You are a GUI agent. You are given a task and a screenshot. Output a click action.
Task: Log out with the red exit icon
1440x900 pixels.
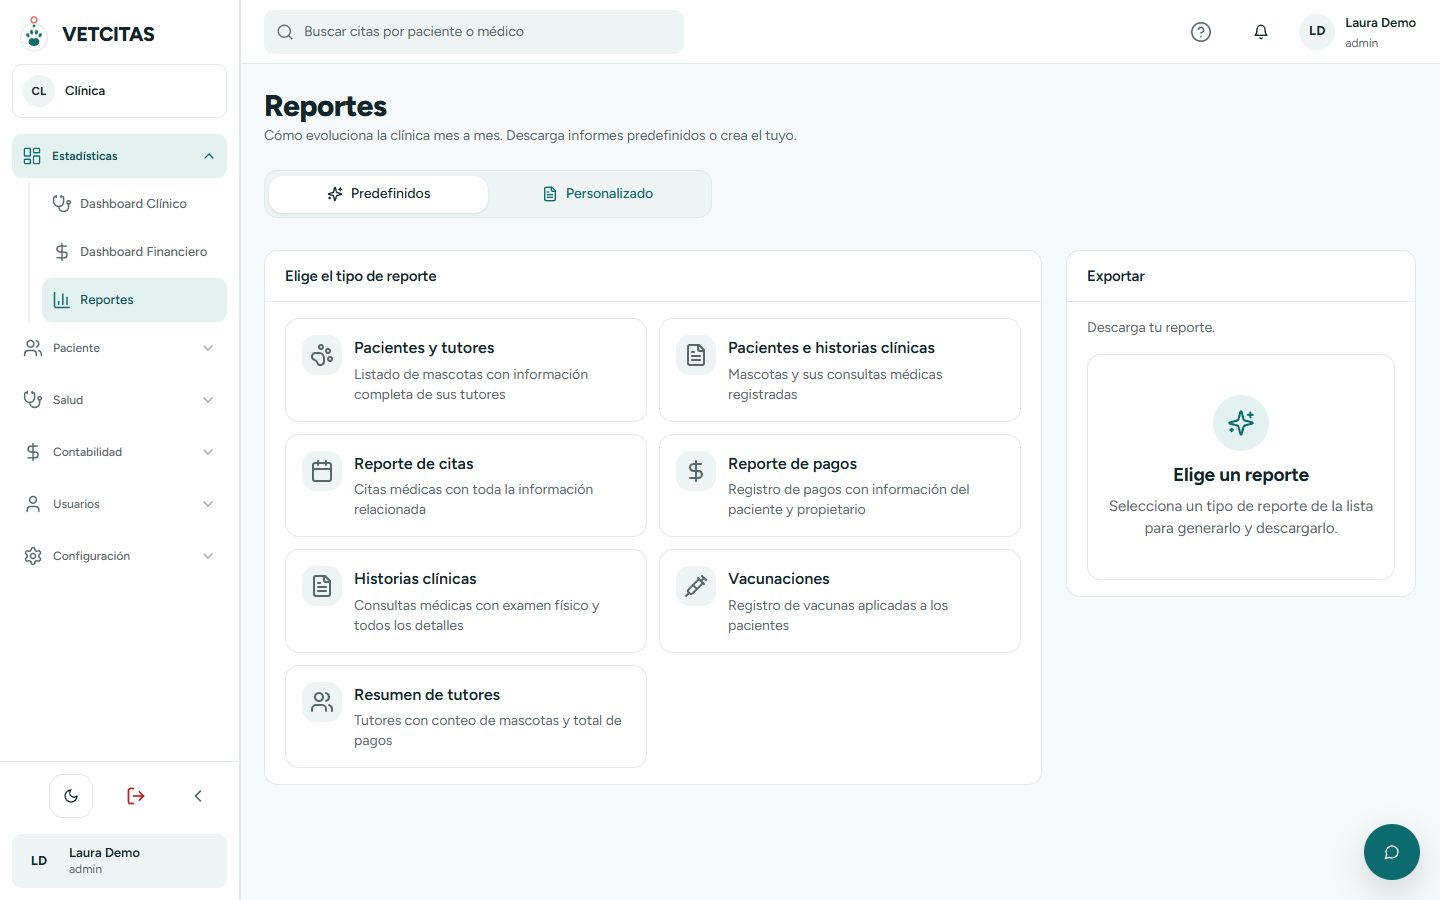click(136, 796)
